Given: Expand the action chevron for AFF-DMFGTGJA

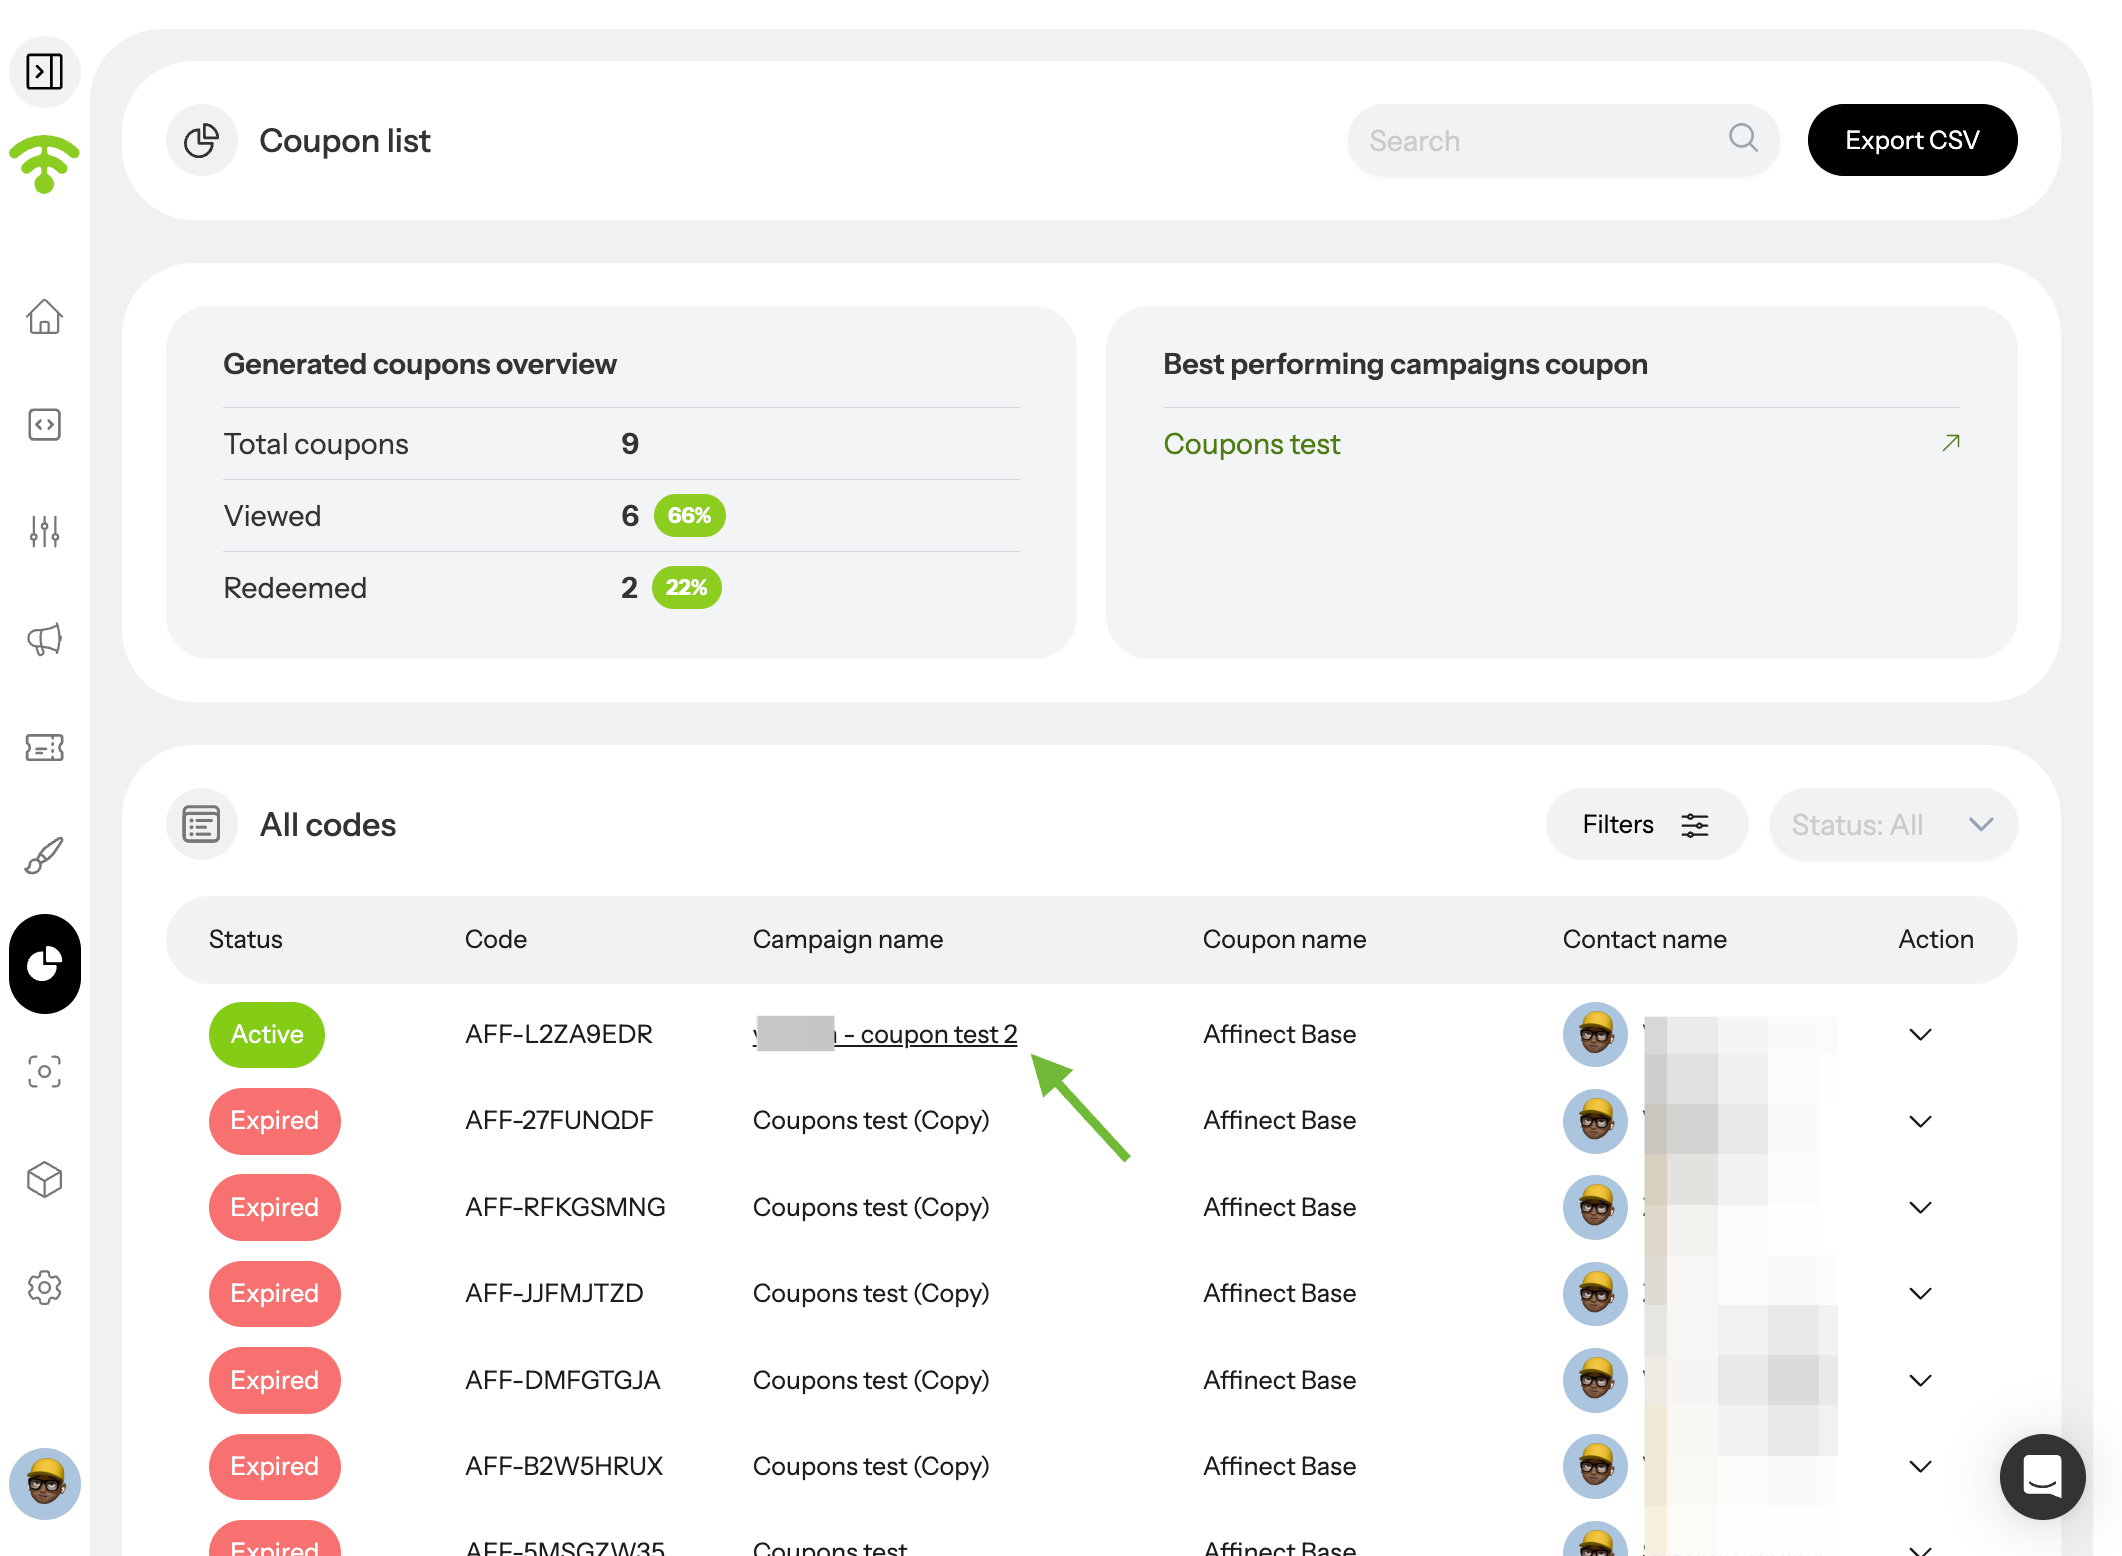Looking at the screenshot, I should pyautogui.click(x=1920, y=1381).
